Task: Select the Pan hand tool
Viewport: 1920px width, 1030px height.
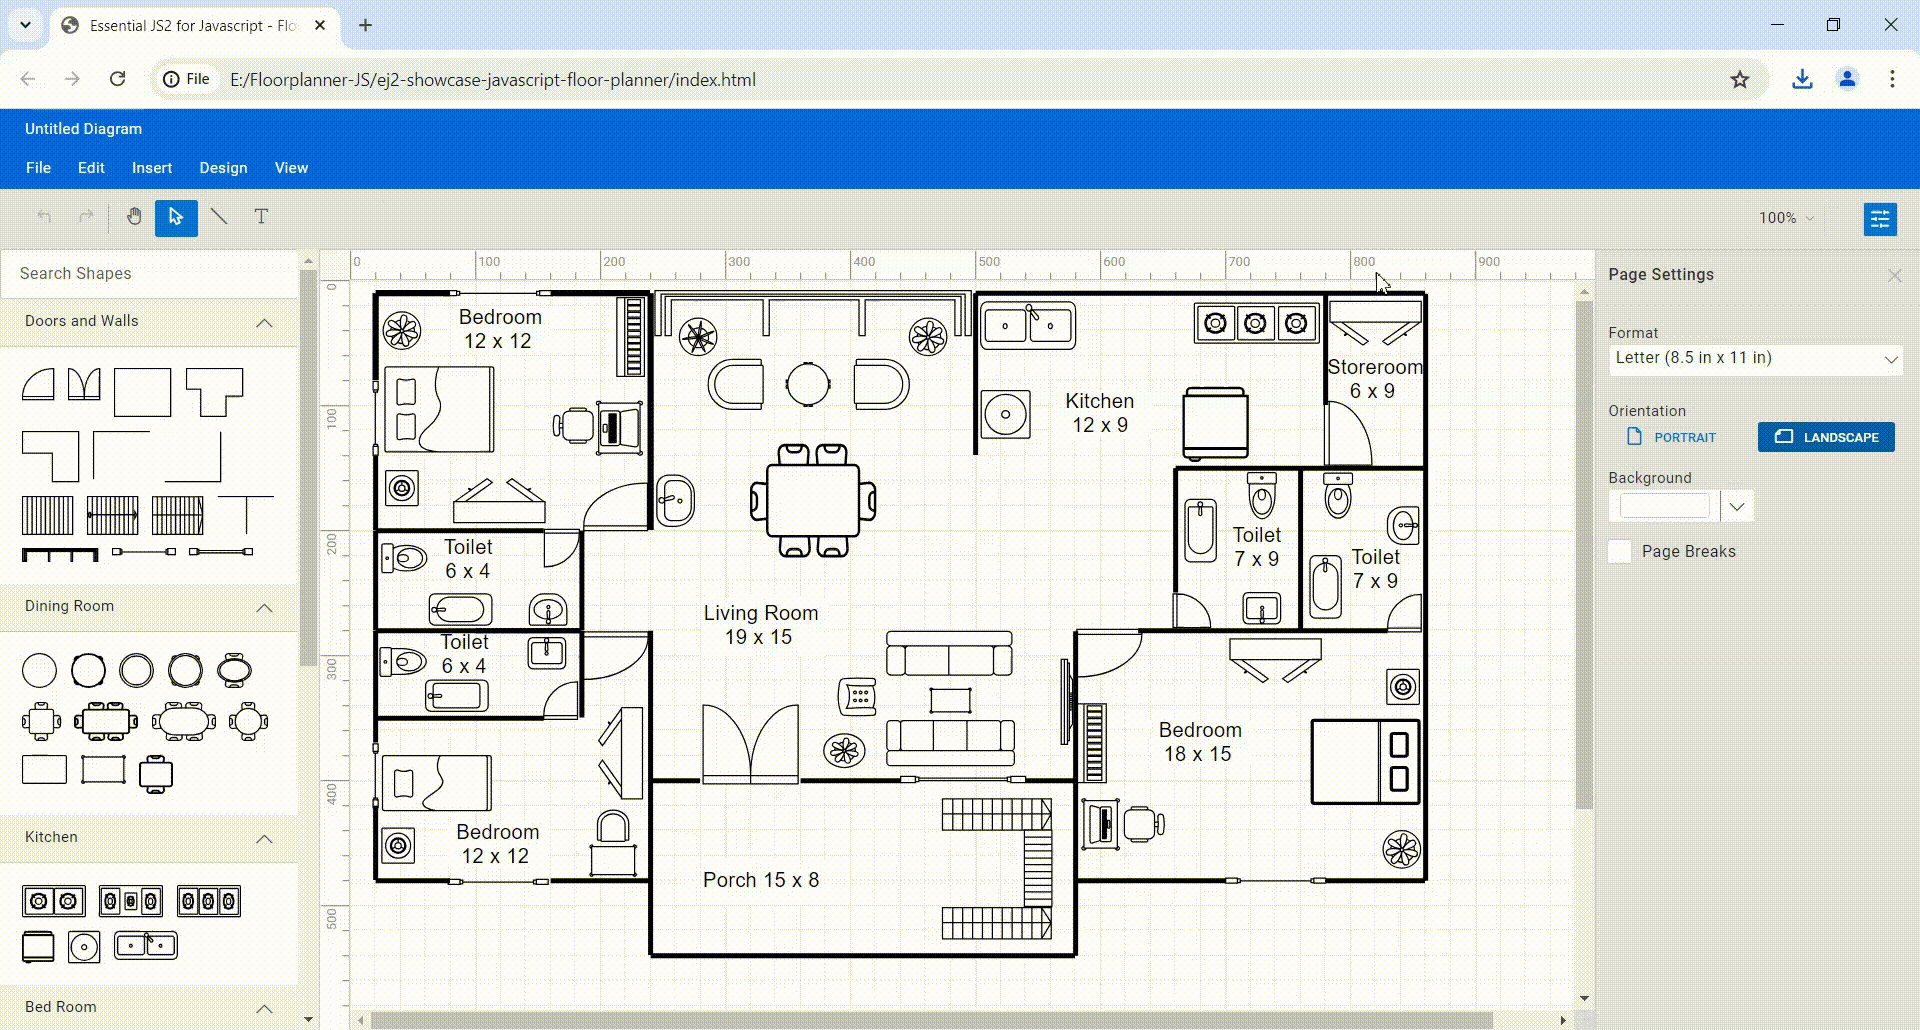Action: coord(134,217)
